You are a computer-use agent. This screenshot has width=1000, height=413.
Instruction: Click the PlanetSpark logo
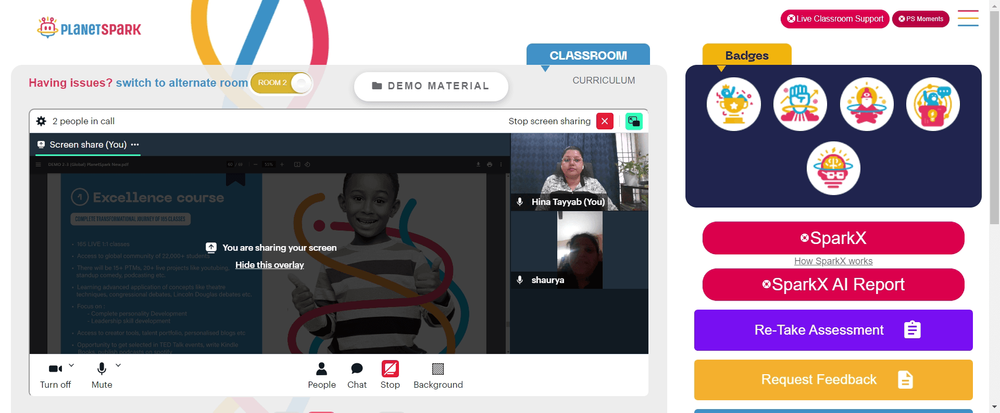tap(89, 28)
